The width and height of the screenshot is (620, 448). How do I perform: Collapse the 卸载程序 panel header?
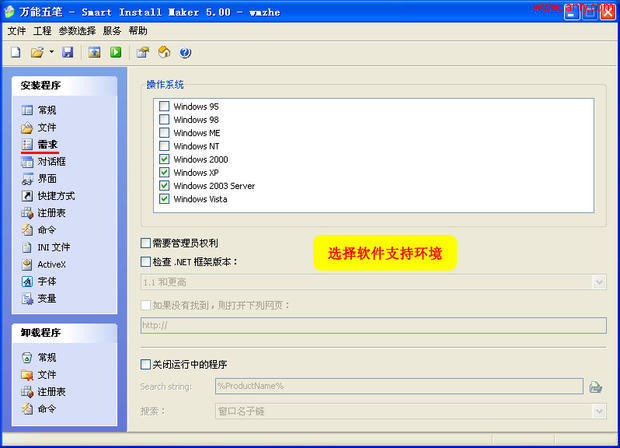64,333
